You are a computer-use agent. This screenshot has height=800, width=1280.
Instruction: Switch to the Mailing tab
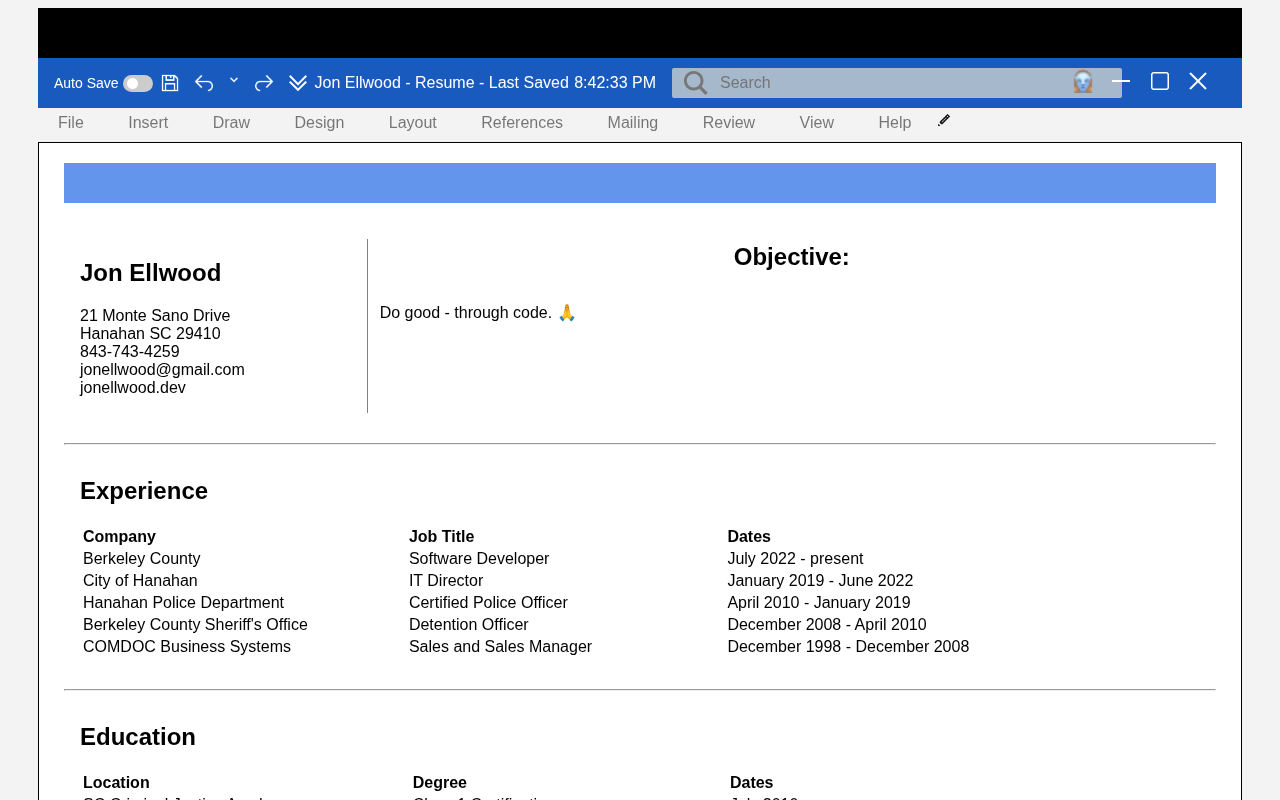[x=633, y=123]
